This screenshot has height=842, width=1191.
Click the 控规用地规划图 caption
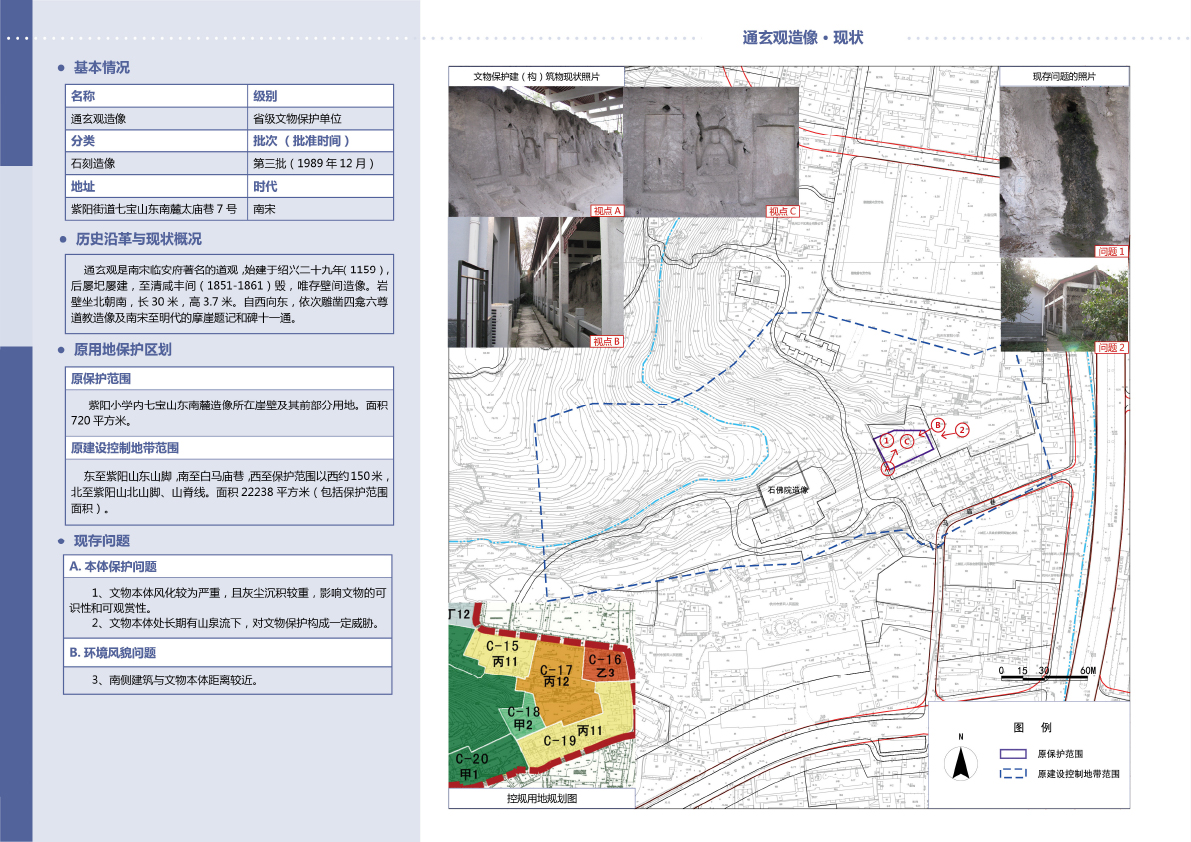tap(542, 799)
